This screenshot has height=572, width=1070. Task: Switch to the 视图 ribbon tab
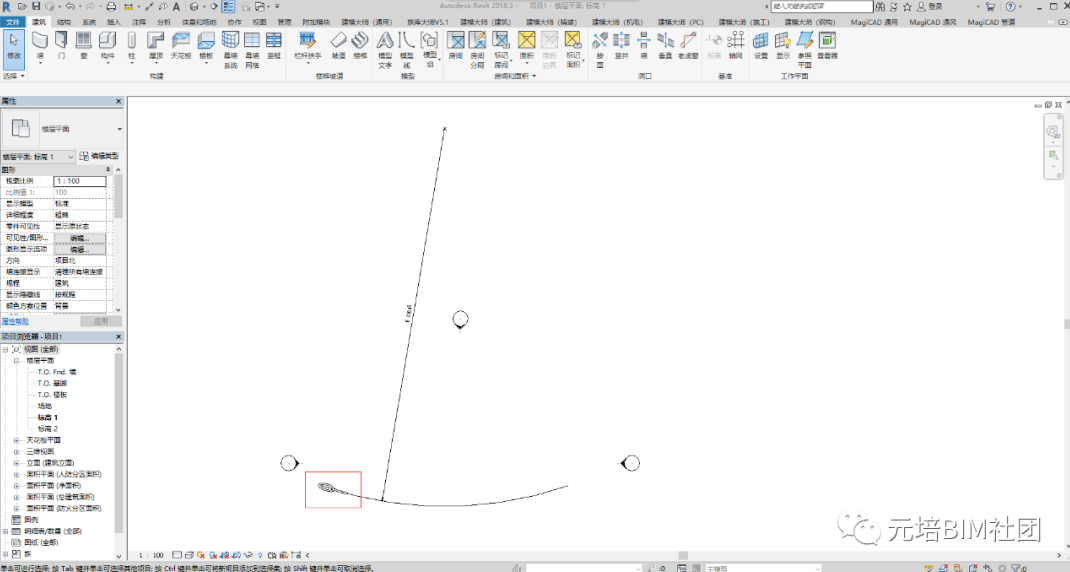point(259,22)
